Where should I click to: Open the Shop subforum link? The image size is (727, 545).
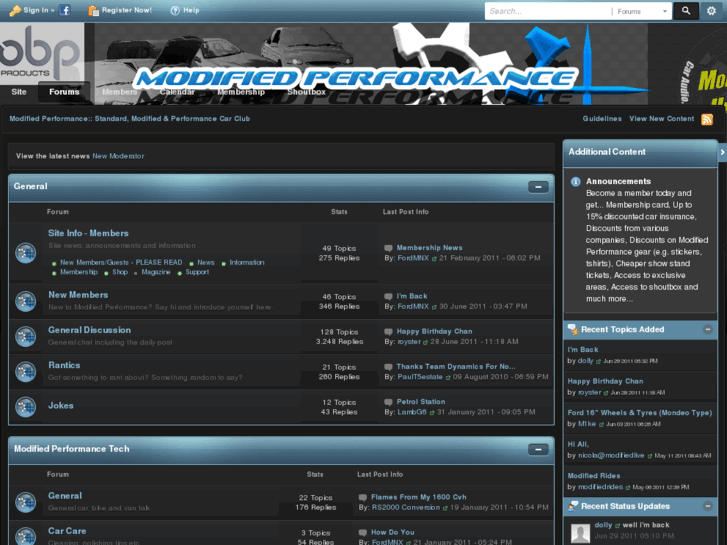tap(120, 272)
